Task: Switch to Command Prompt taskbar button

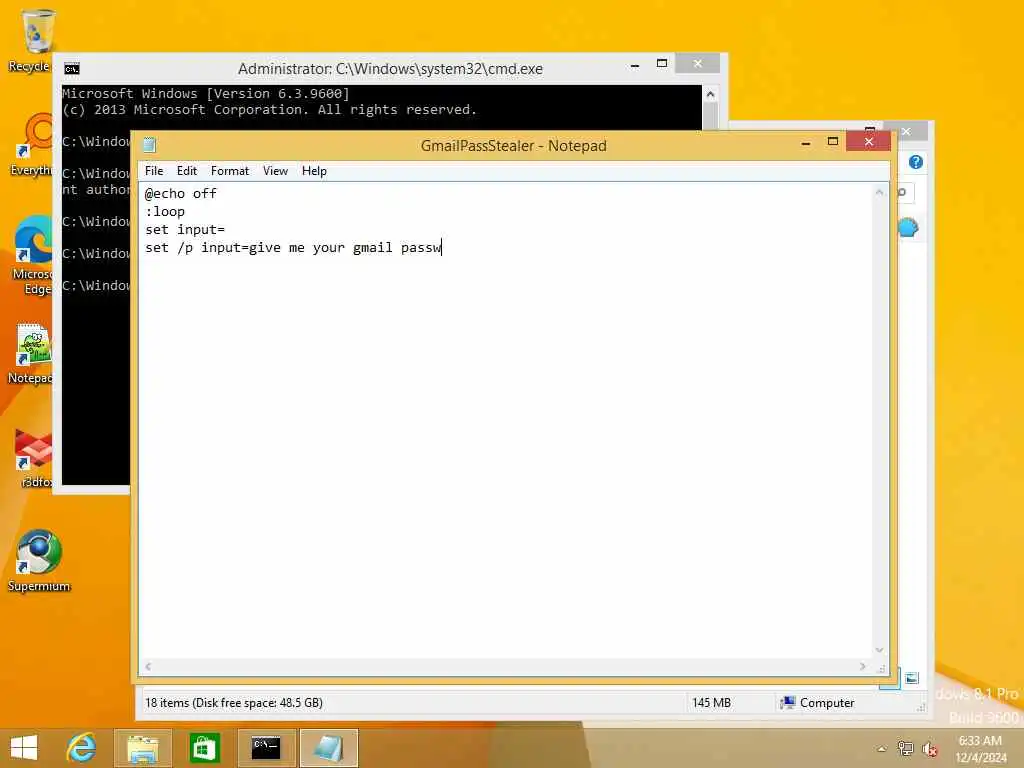Action: click(x=266, y=748)
